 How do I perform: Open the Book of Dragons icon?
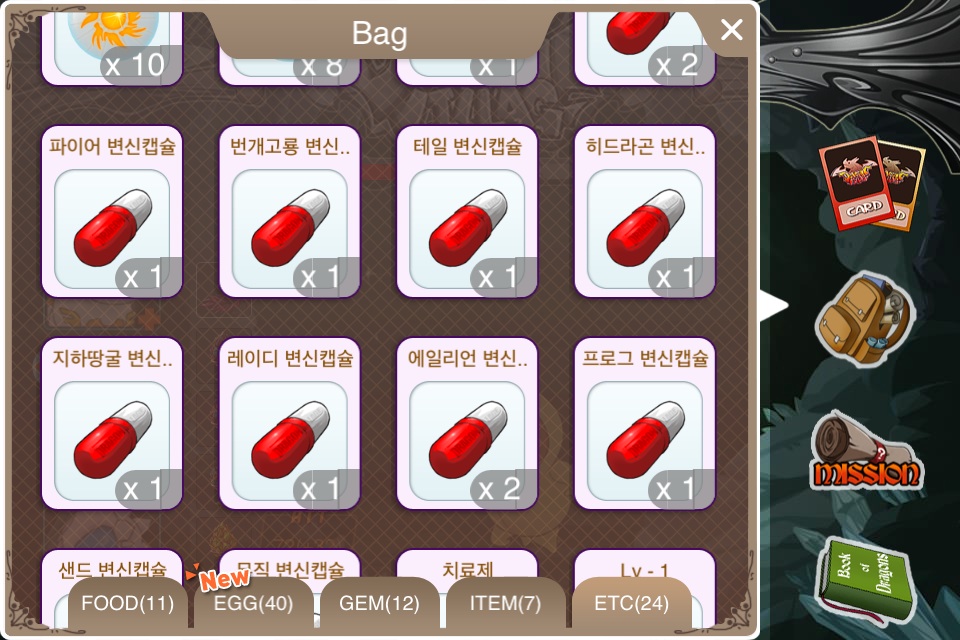[x=865, y=581]
